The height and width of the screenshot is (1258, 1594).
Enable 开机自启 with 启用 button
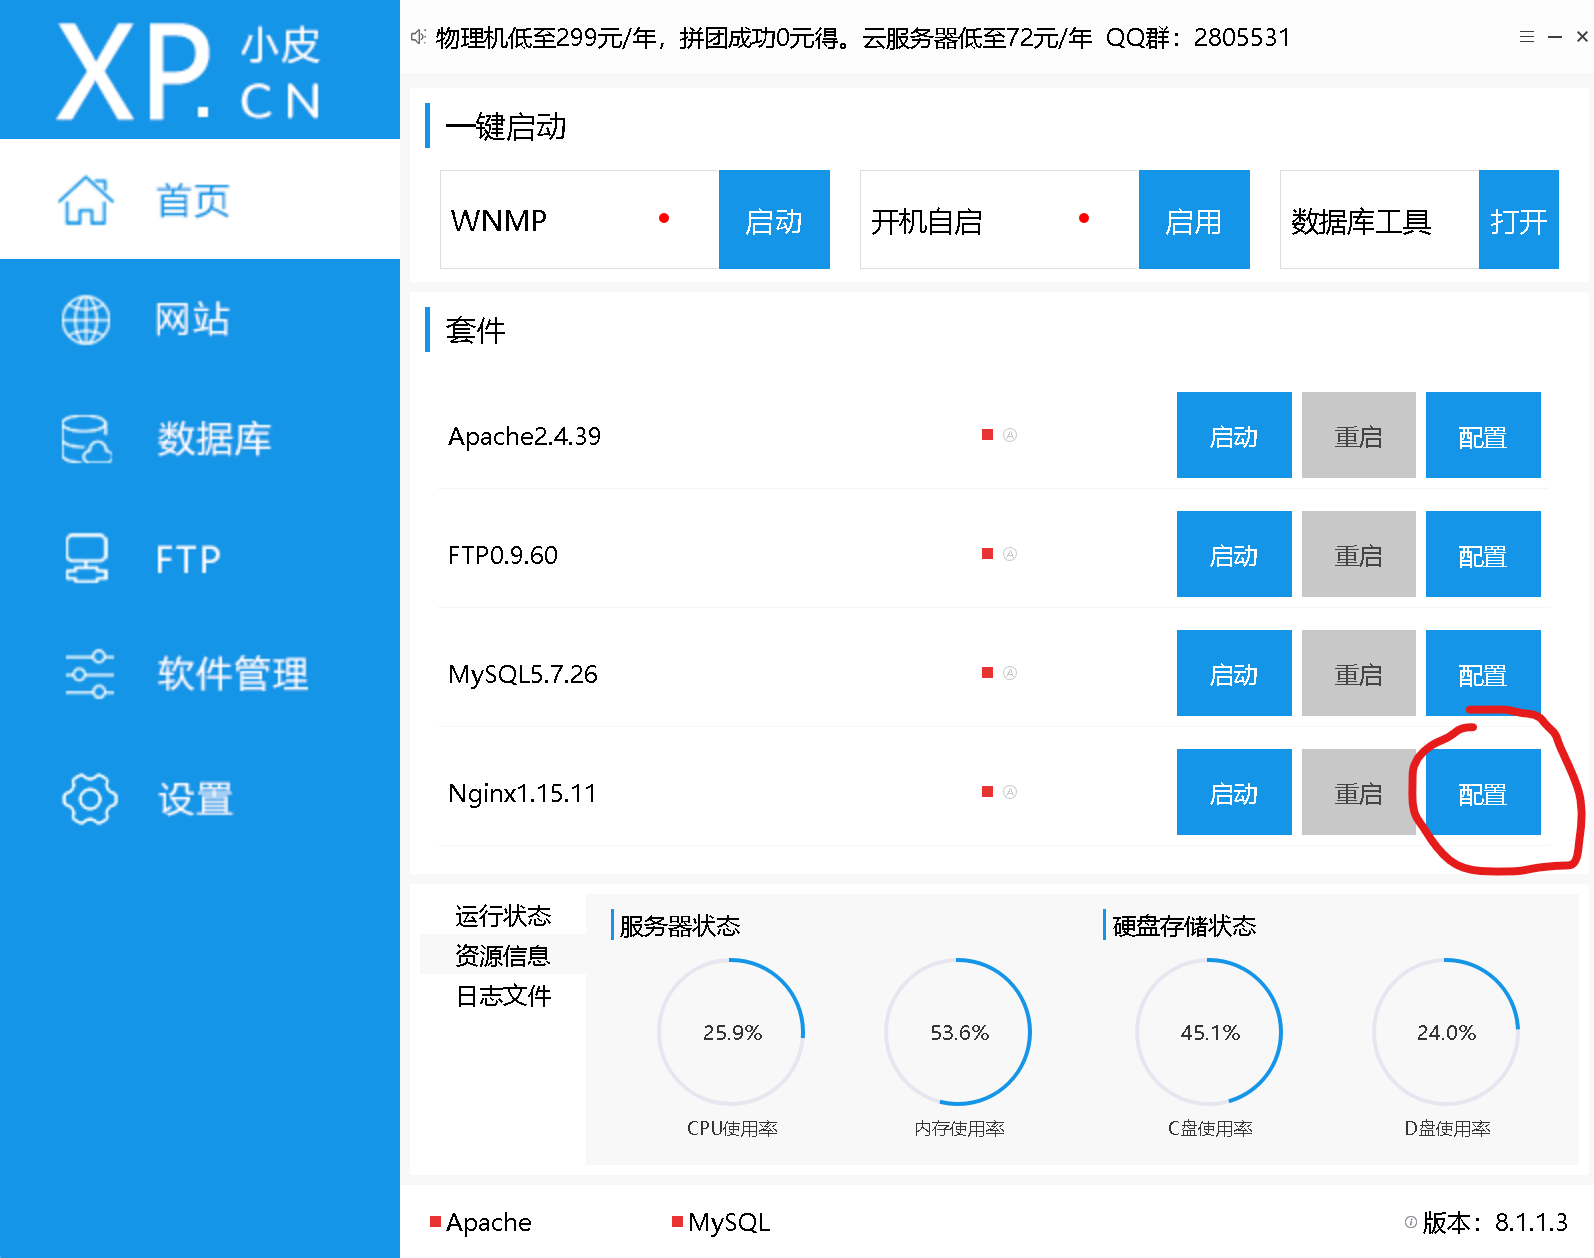1194,220
